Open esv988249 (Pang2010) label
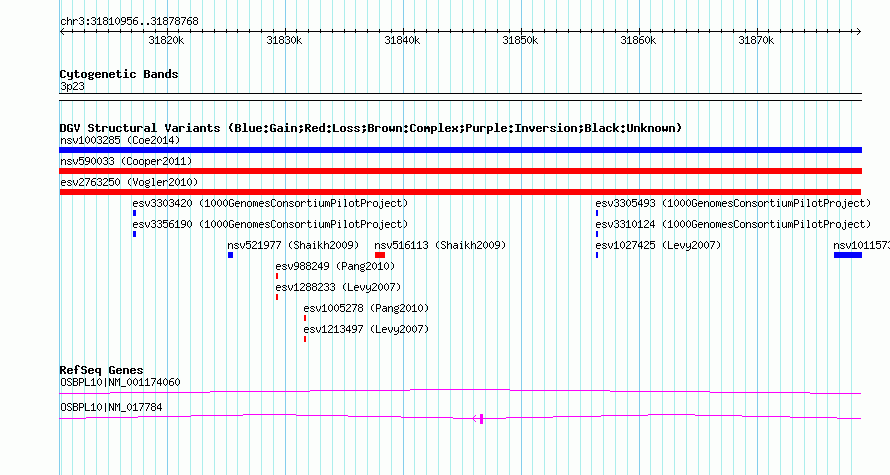890x475 pixels. pyautogui.click(x=335, y=266)
